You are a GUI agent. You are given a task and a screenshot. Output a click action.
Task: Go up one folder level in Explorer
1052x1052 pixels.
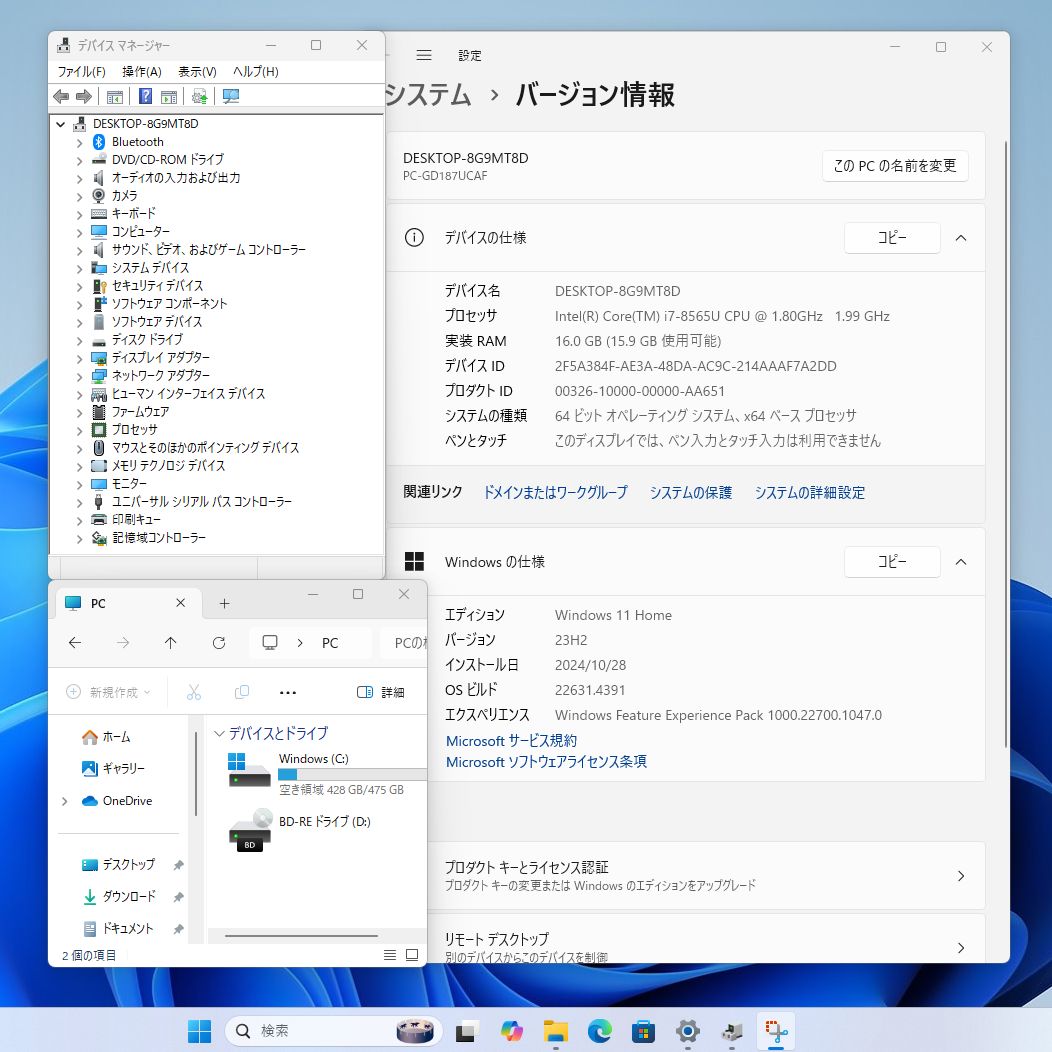[171, 643]
